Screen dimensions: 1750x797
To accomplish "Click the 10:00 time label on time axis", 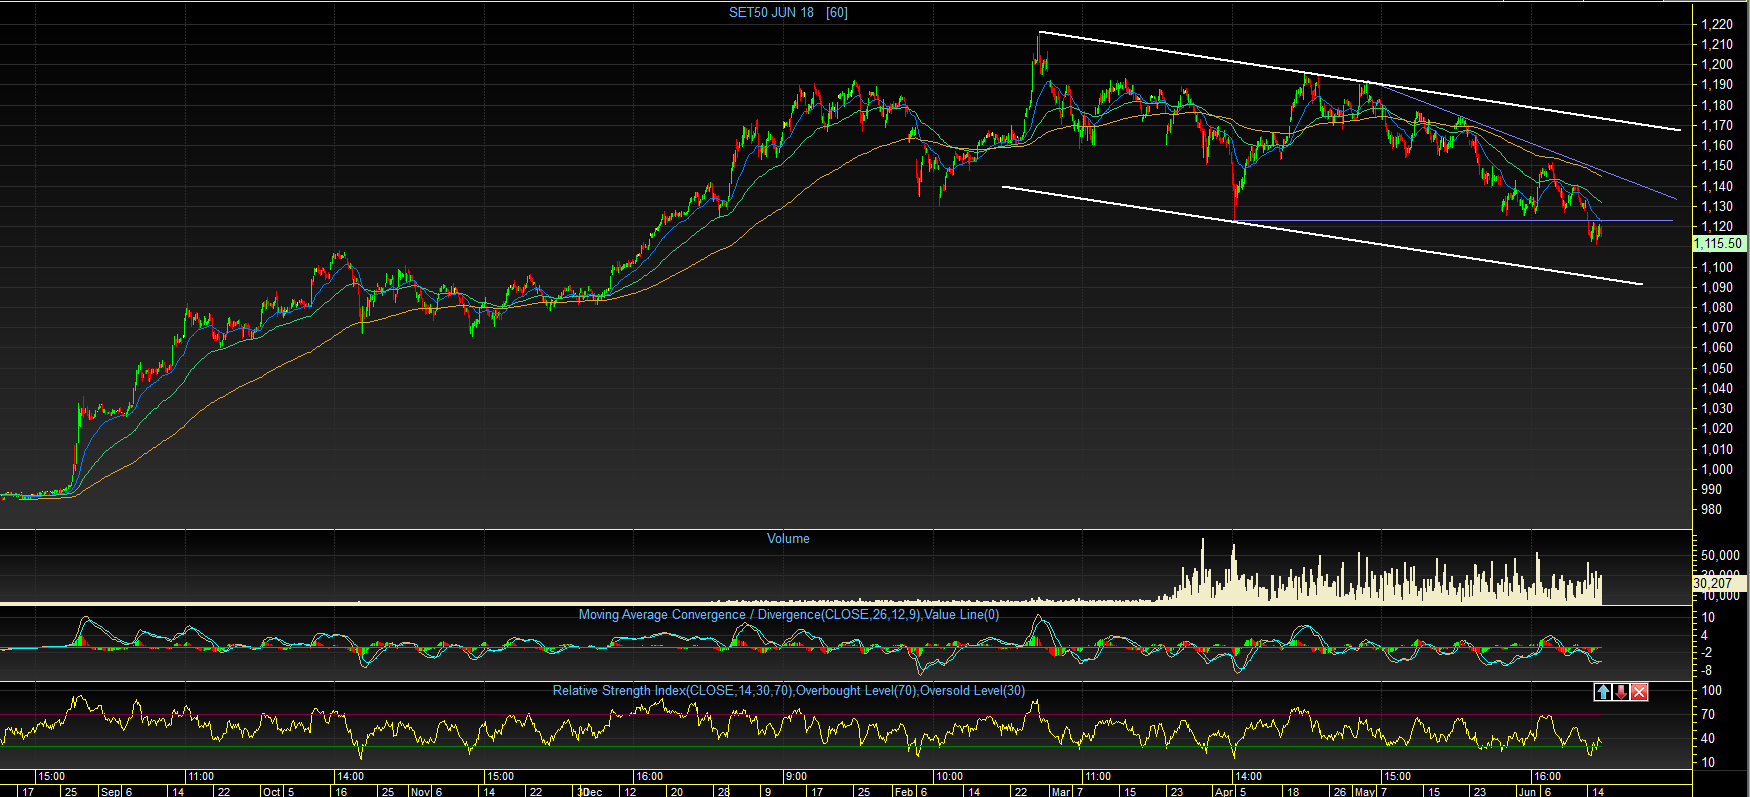I will 949,776.
